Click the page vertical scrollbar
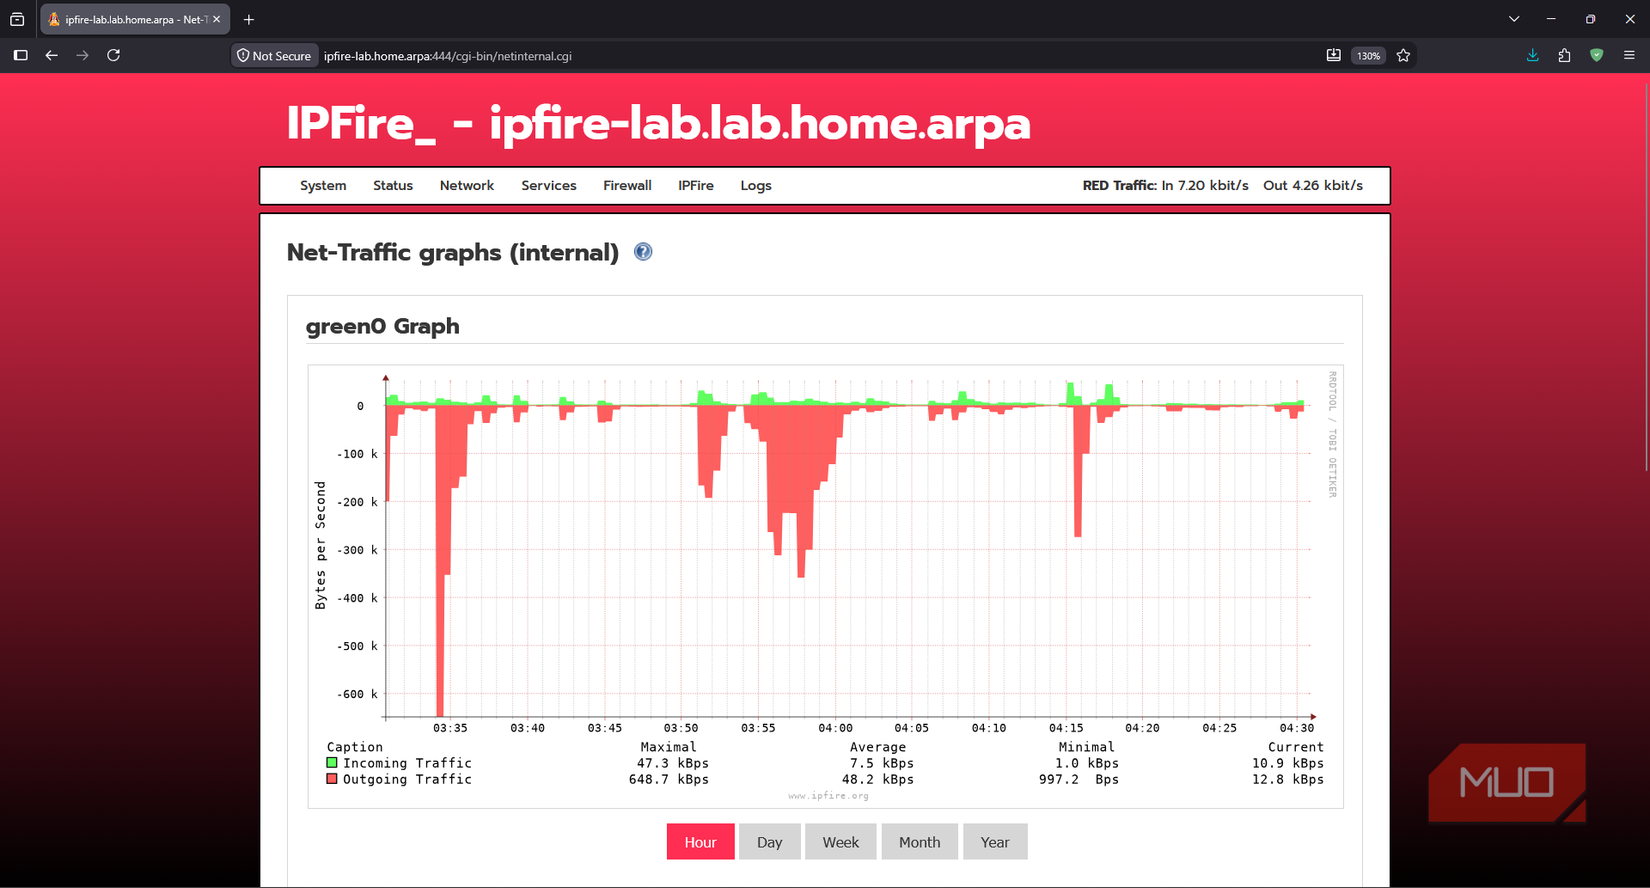This screenshot has width=1650, height=888. point(1645,275)
